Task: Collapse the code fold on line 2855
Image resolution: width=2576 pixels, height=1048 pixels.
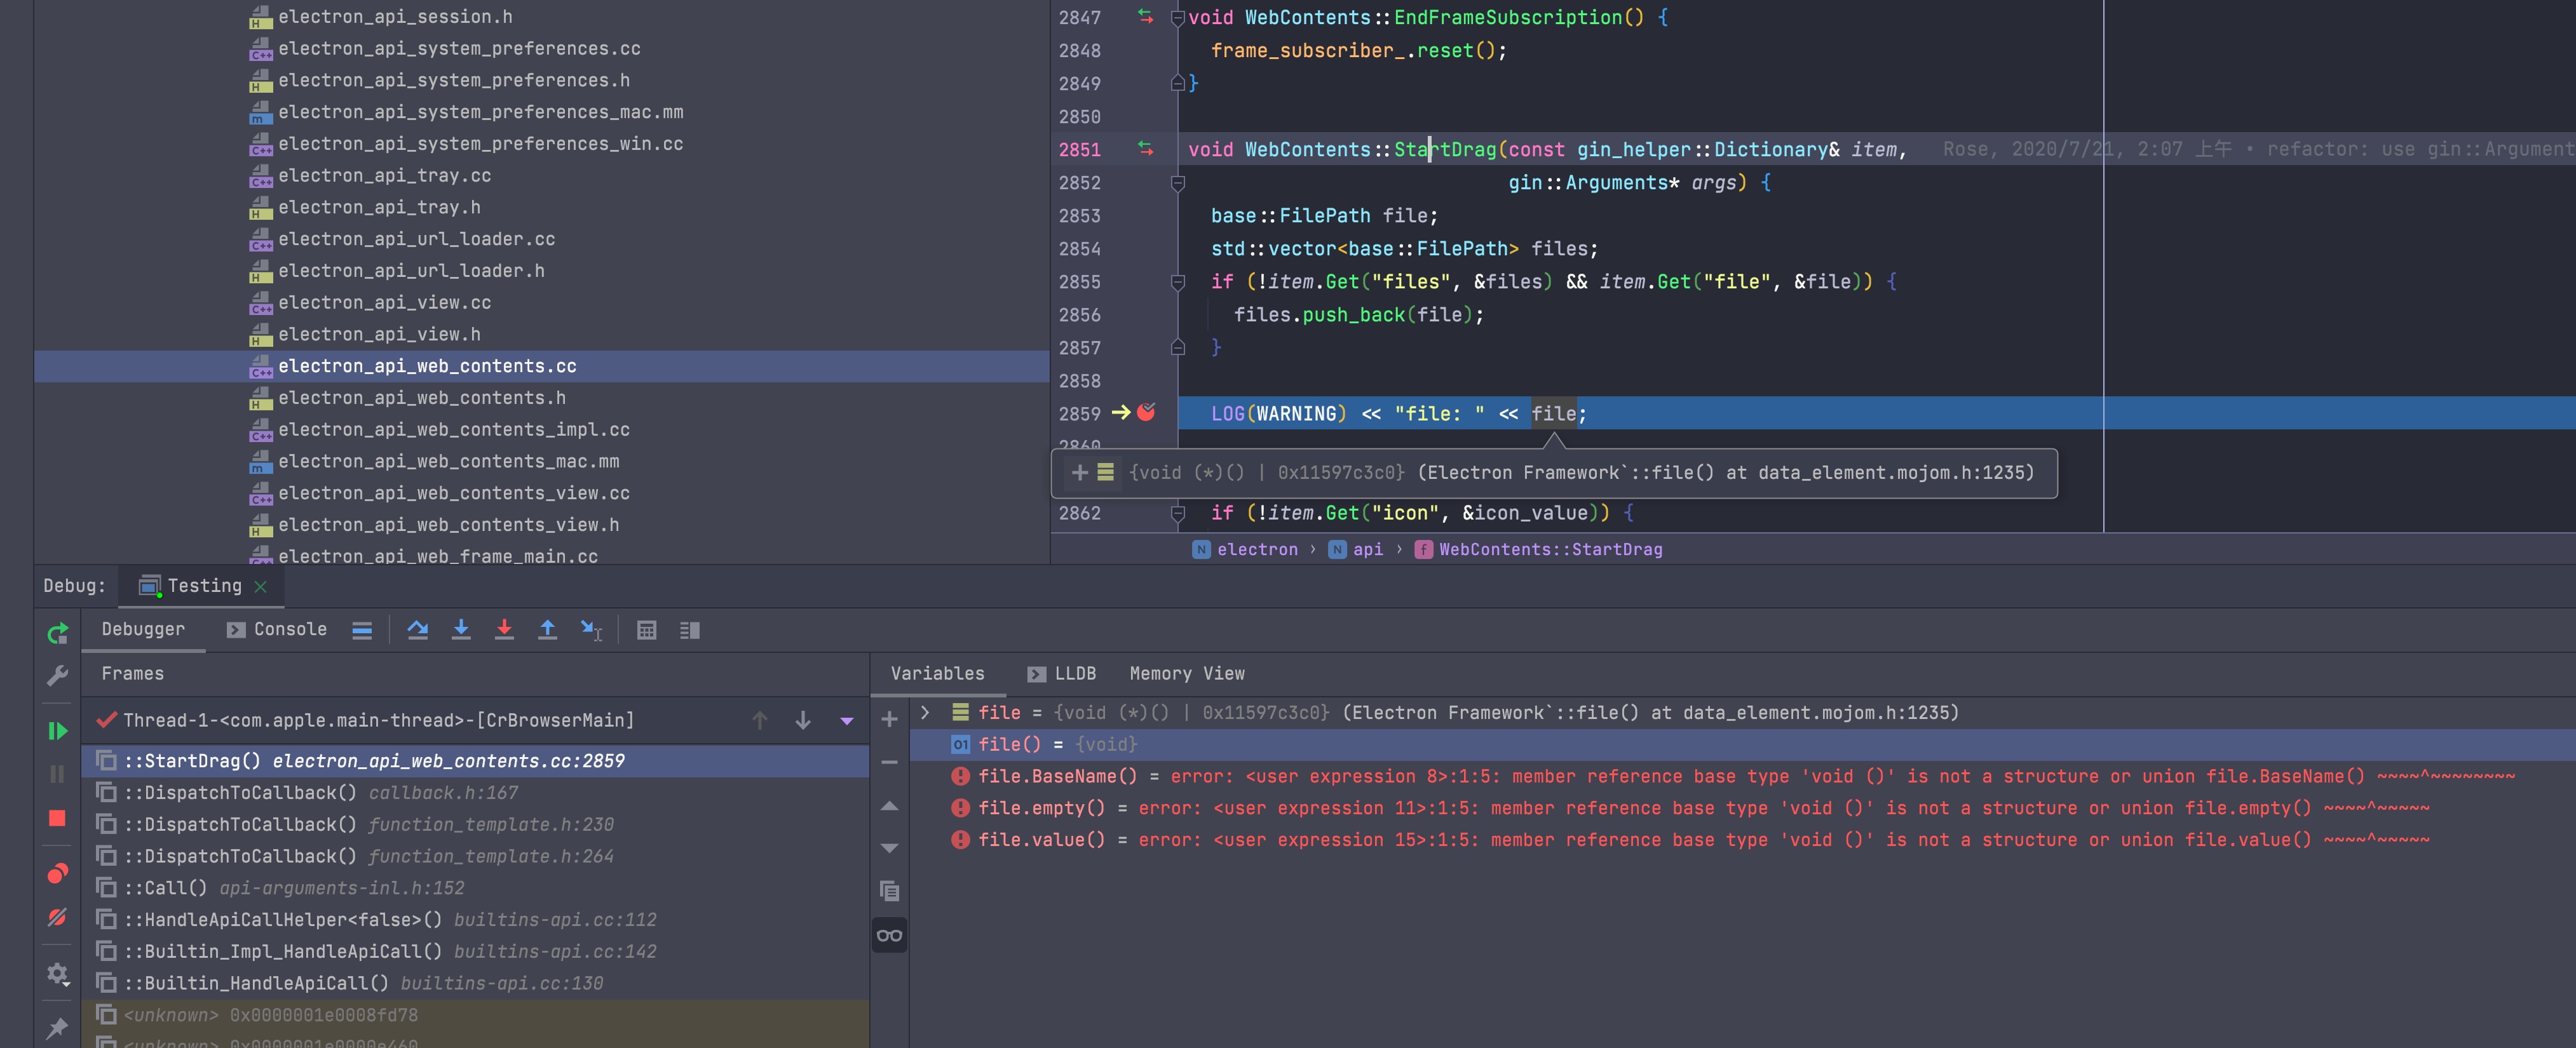Action: point(1178,282)
